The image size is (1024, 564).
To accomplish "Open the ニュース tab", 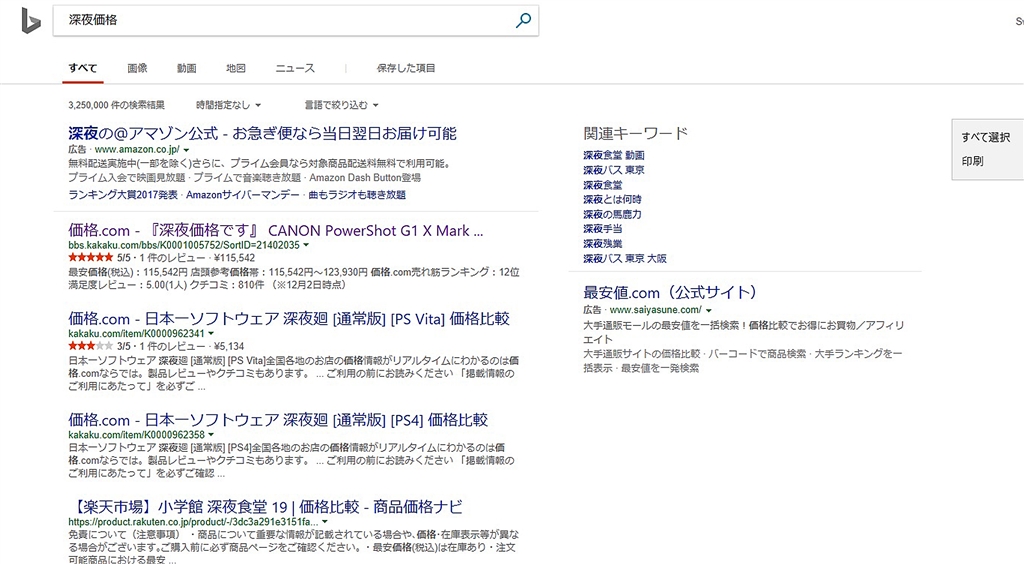I will tap(295, 68).
